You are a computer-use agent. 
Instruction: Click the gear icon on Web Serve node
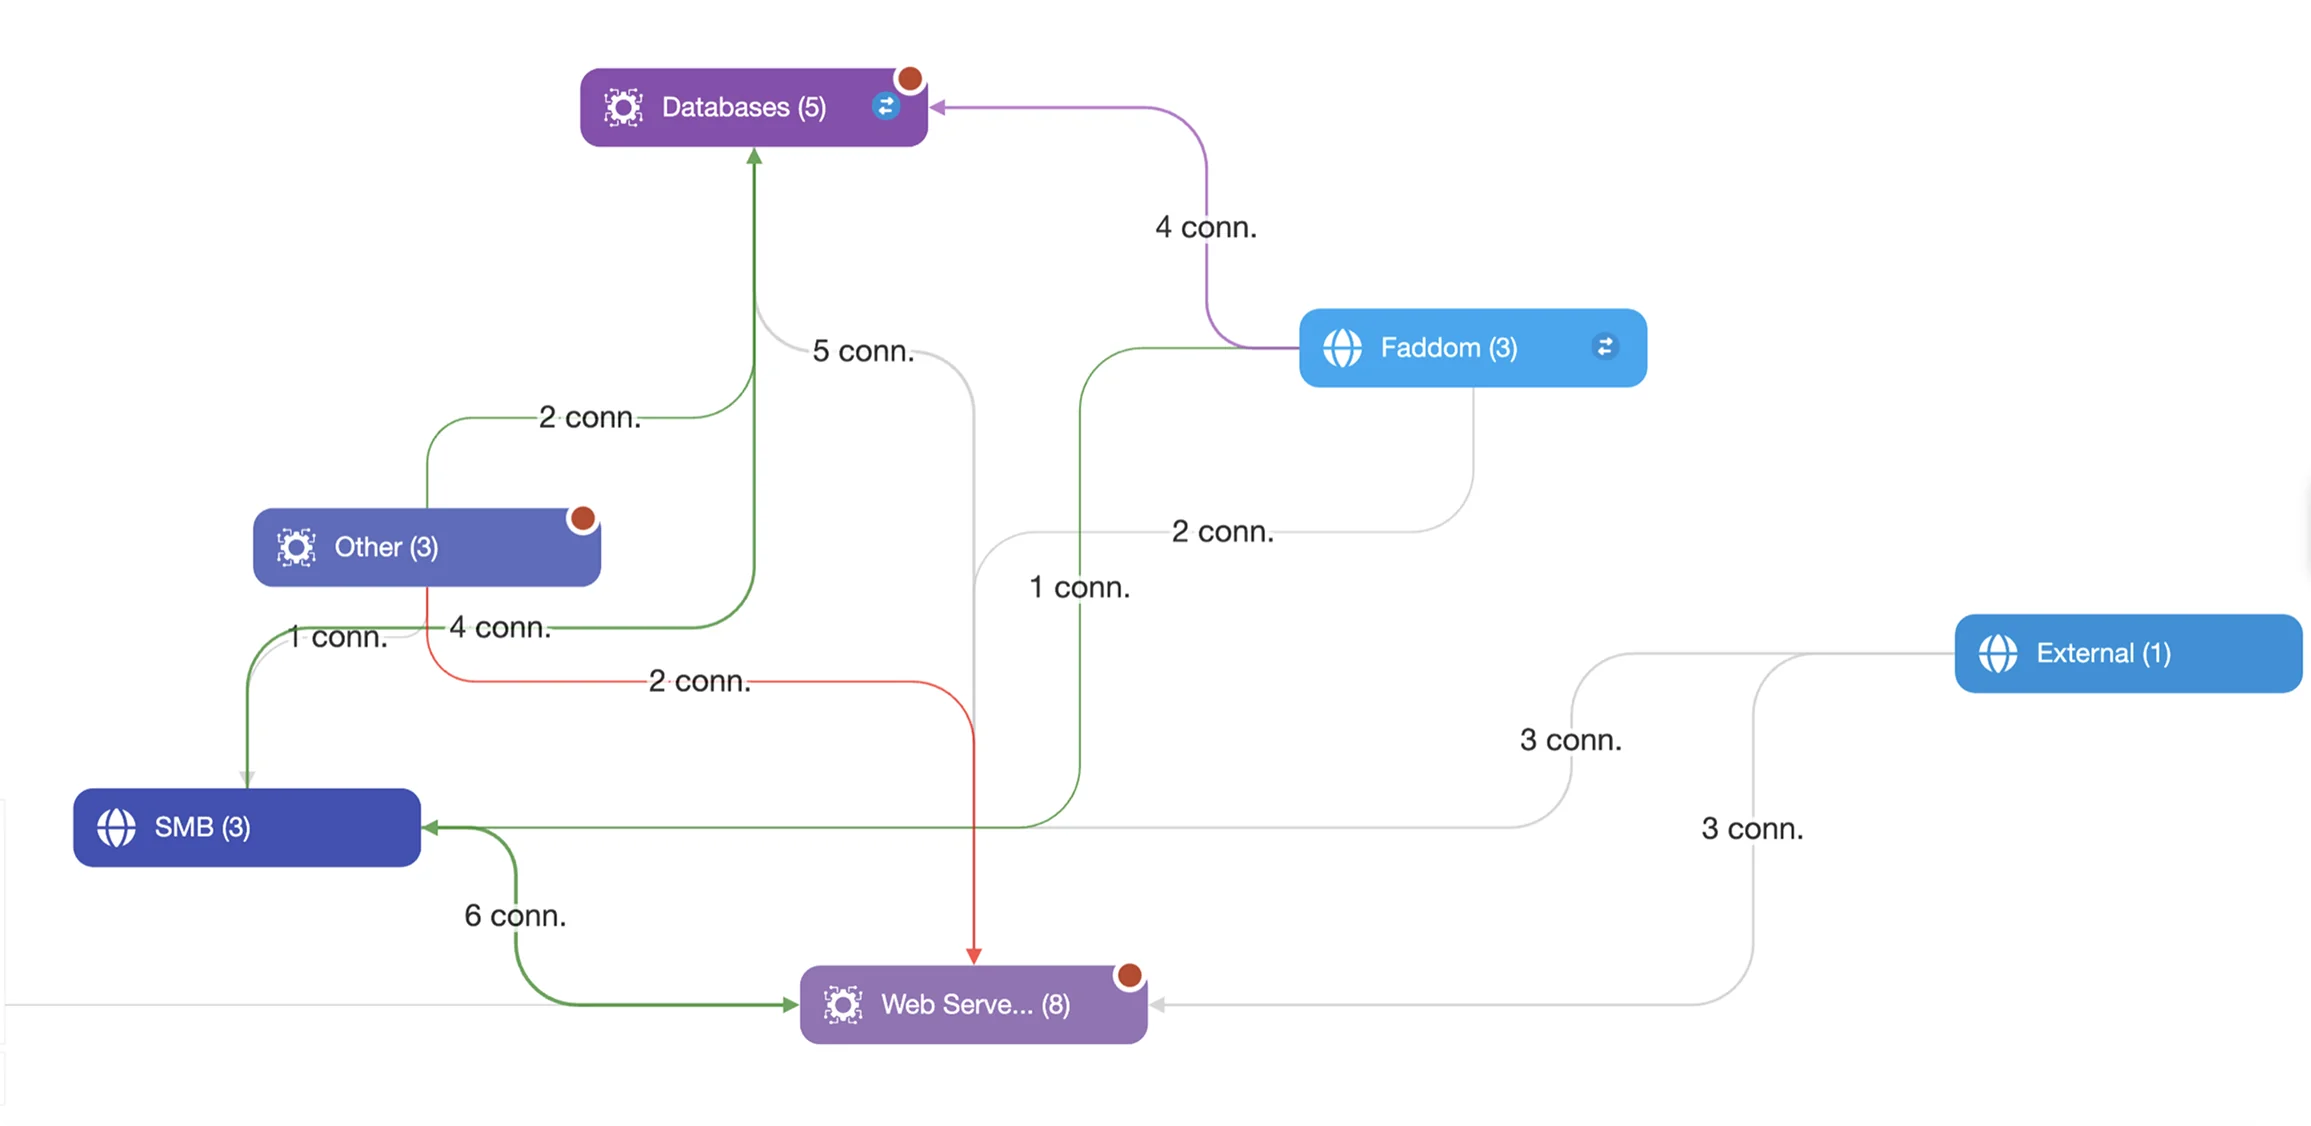(843, 1004)
